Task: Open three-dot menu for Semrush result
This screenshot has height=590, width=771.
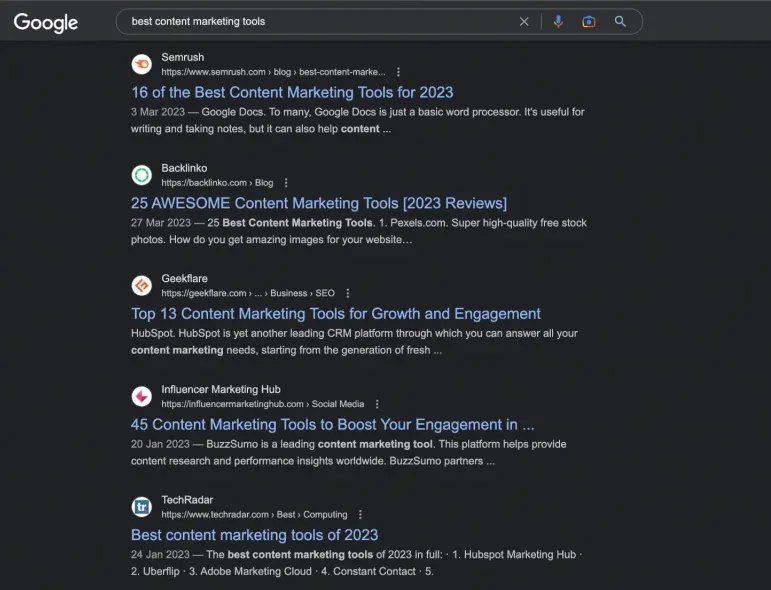Action: click(399, 72)
